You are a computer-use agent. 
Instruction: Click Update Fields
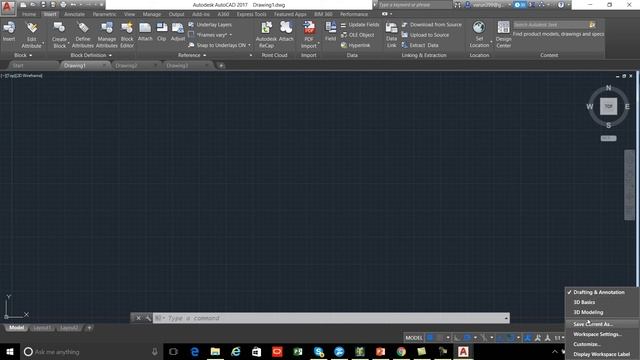pyautogui.click(x=360, y=24)
